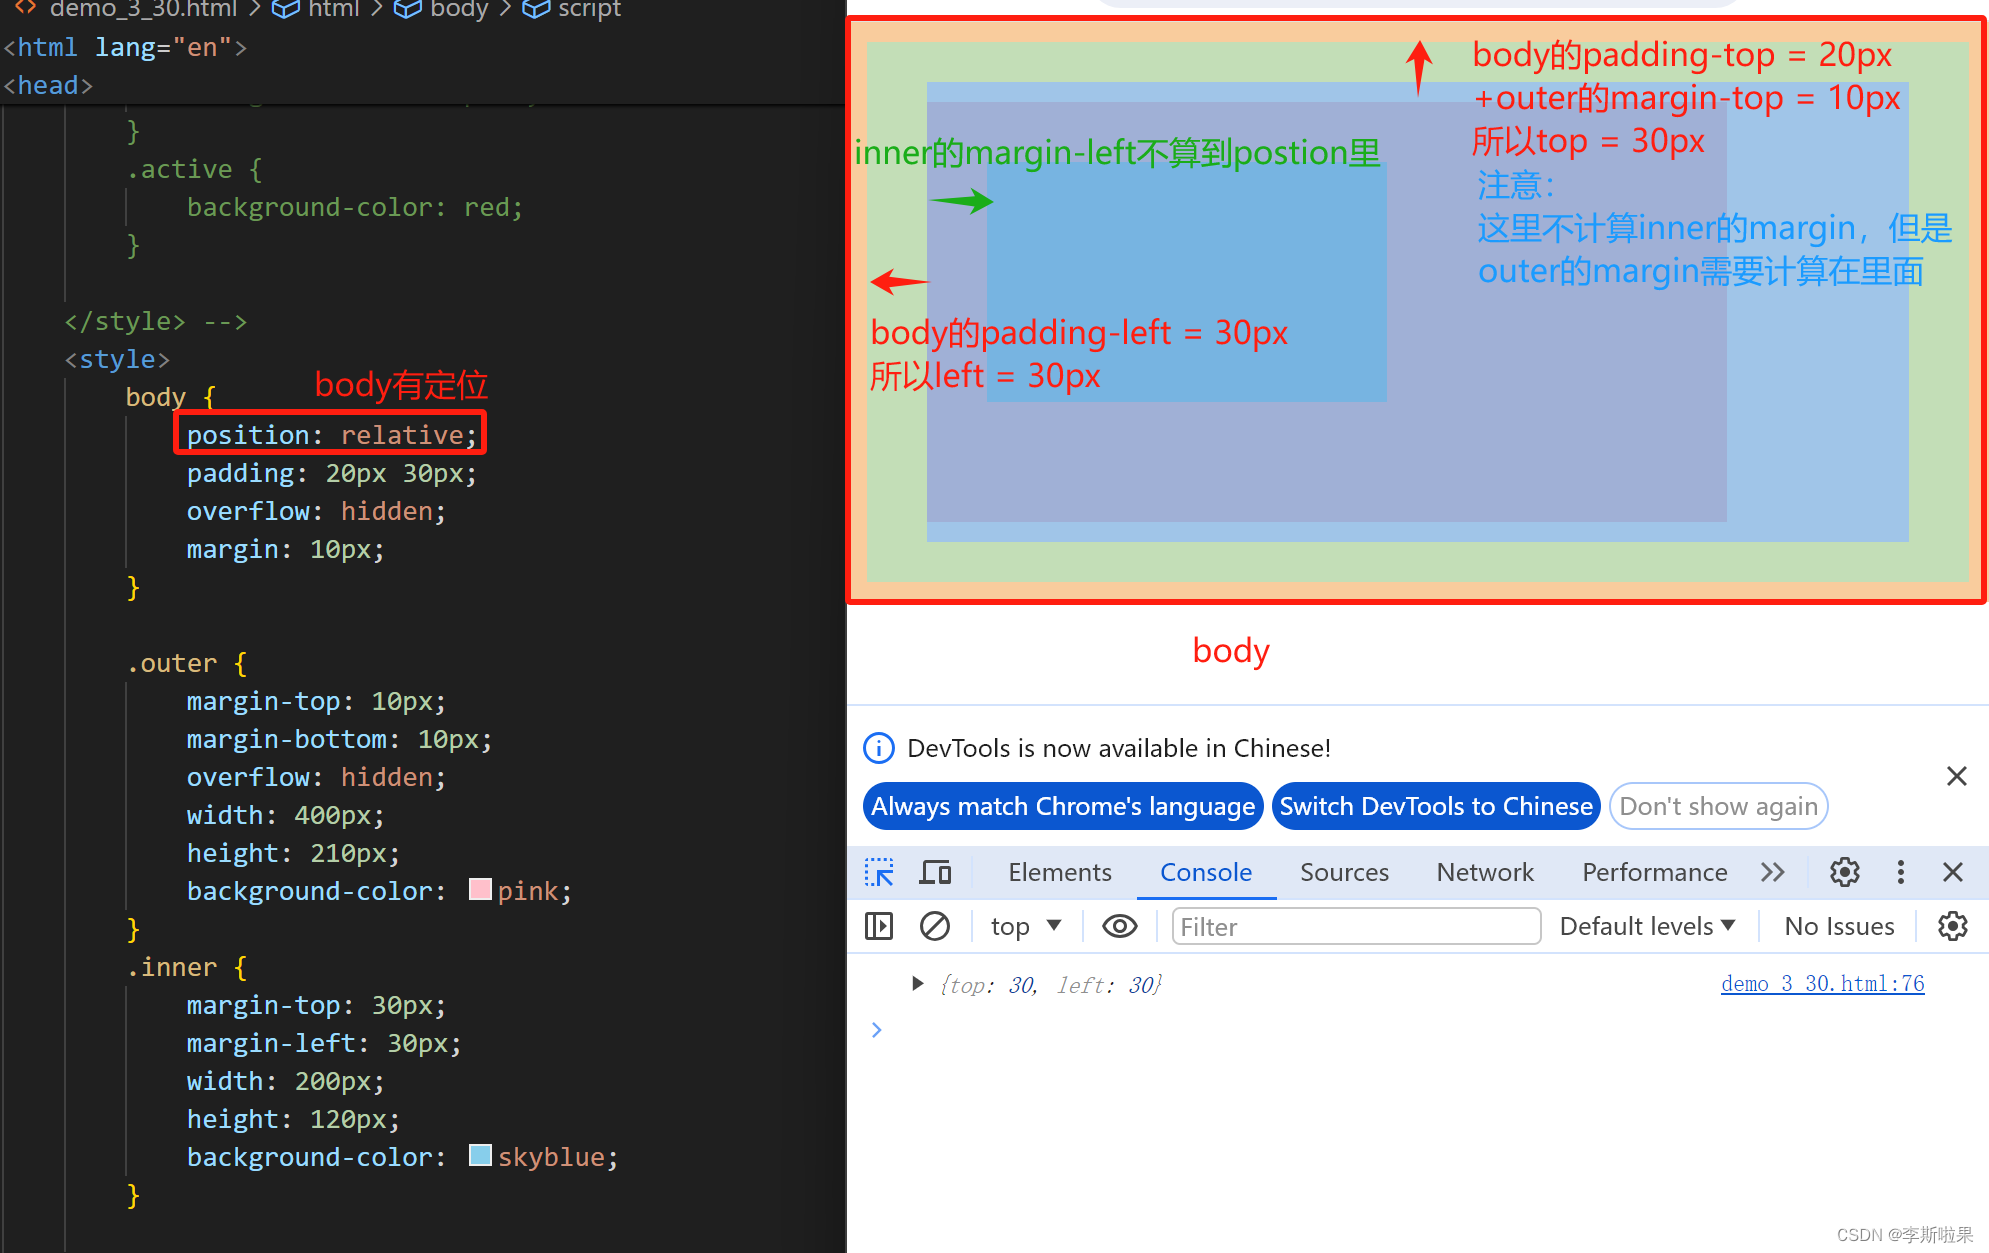Click Switch DevTools to Chinese button
The height and width of the screenshot is (1253, 1989).
tap(1435, 806)
